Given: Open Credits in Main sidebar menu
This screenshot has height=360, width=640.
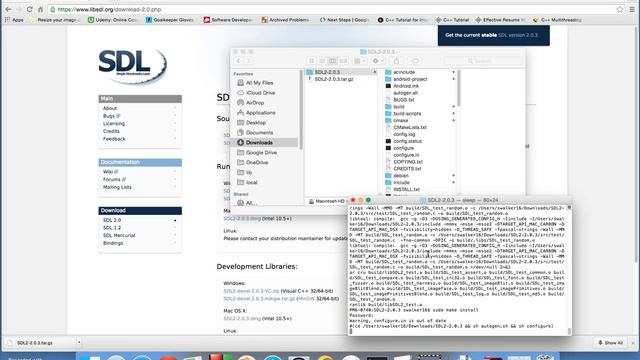Looking at the screenshot, I should (111, 131).
